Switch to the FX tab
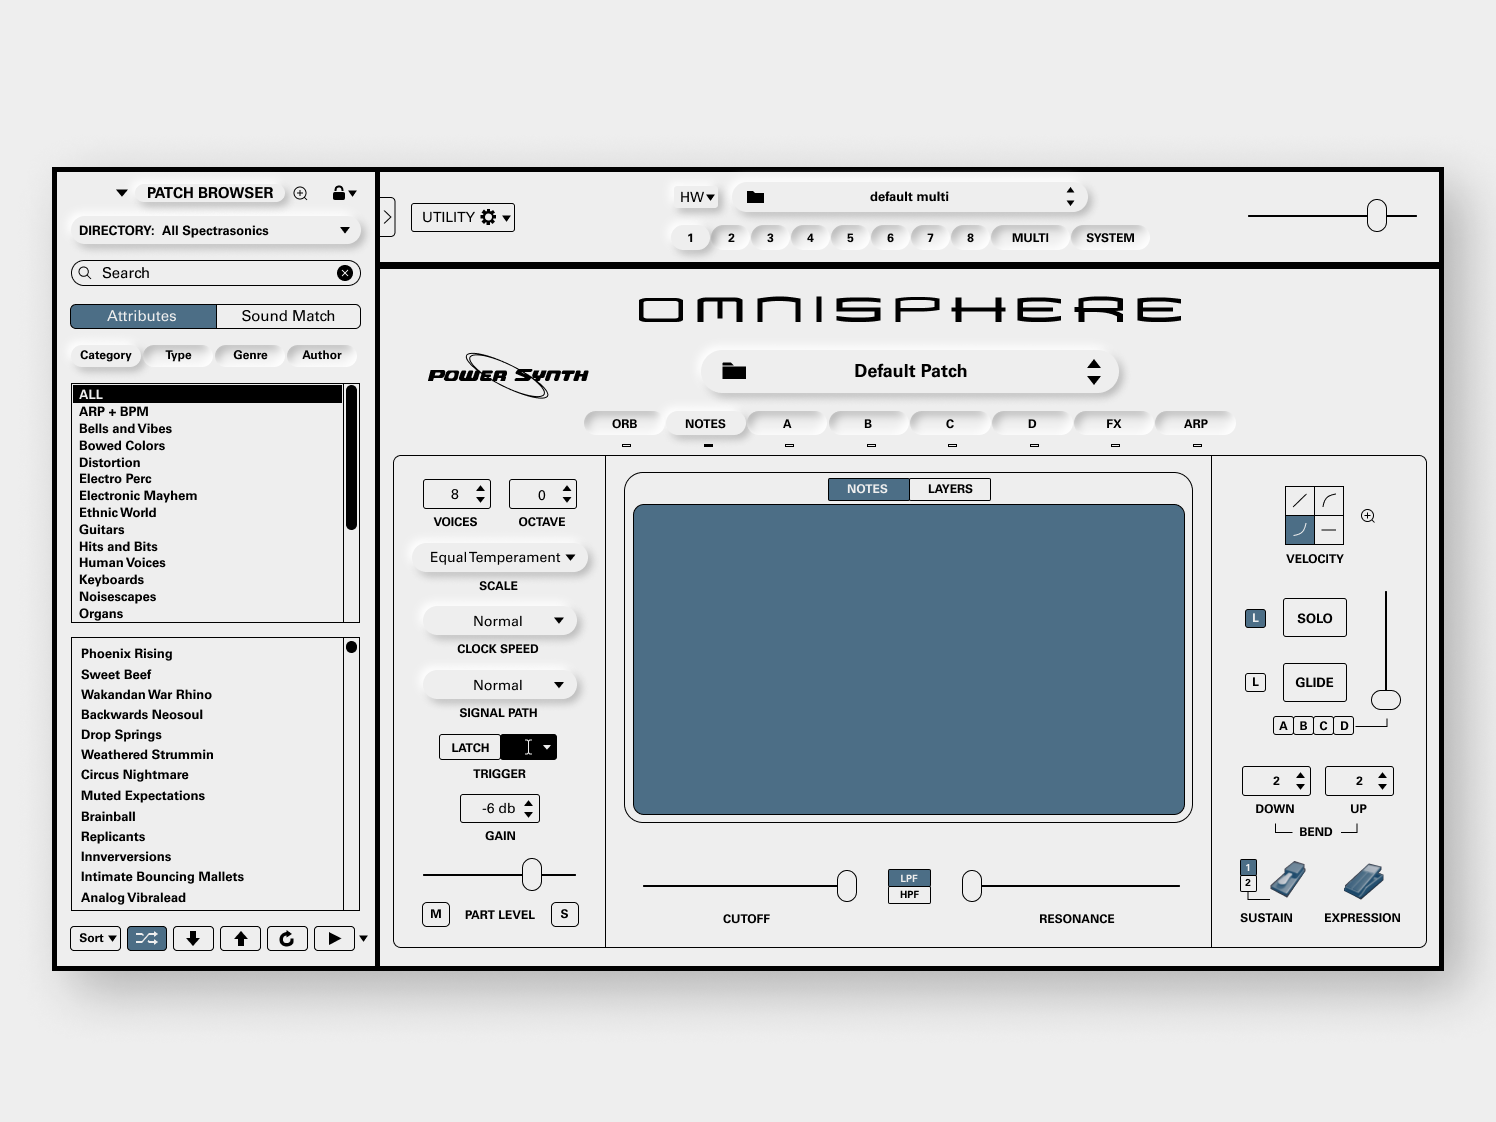 point(1114,424)
